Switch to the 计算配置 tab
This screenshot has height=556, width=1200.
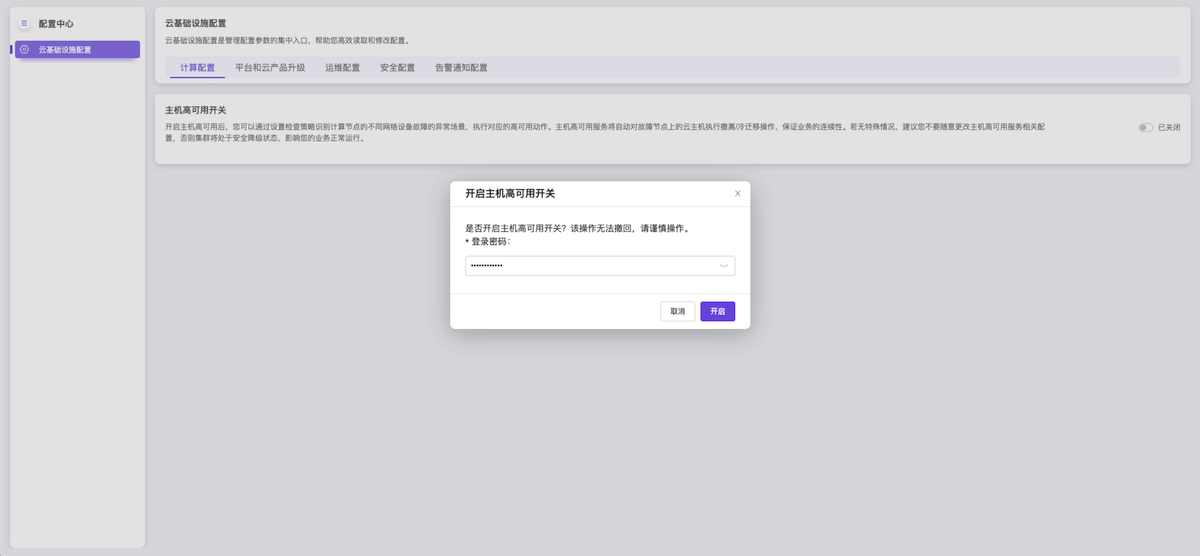click(x=197, y=68)
